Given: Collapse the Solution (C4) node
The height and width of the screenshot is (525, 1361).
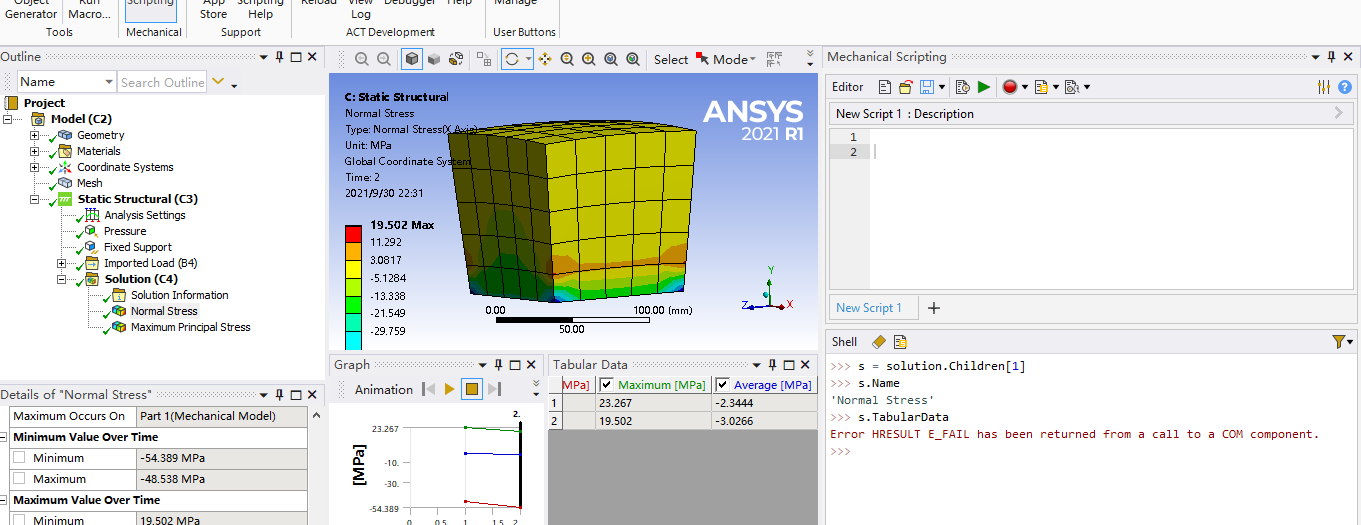Looking at the screenshot, I should [x=62, y=279].
